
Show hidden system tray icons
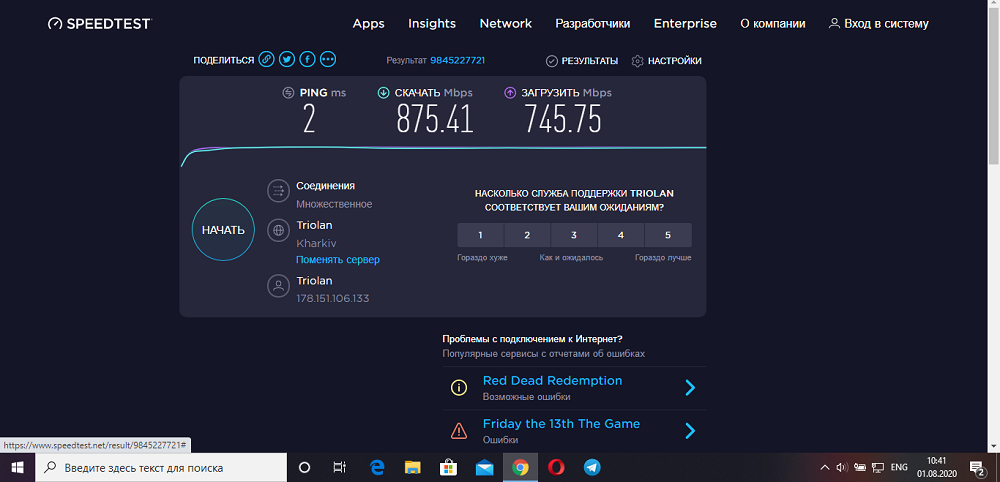coord(825,467)
